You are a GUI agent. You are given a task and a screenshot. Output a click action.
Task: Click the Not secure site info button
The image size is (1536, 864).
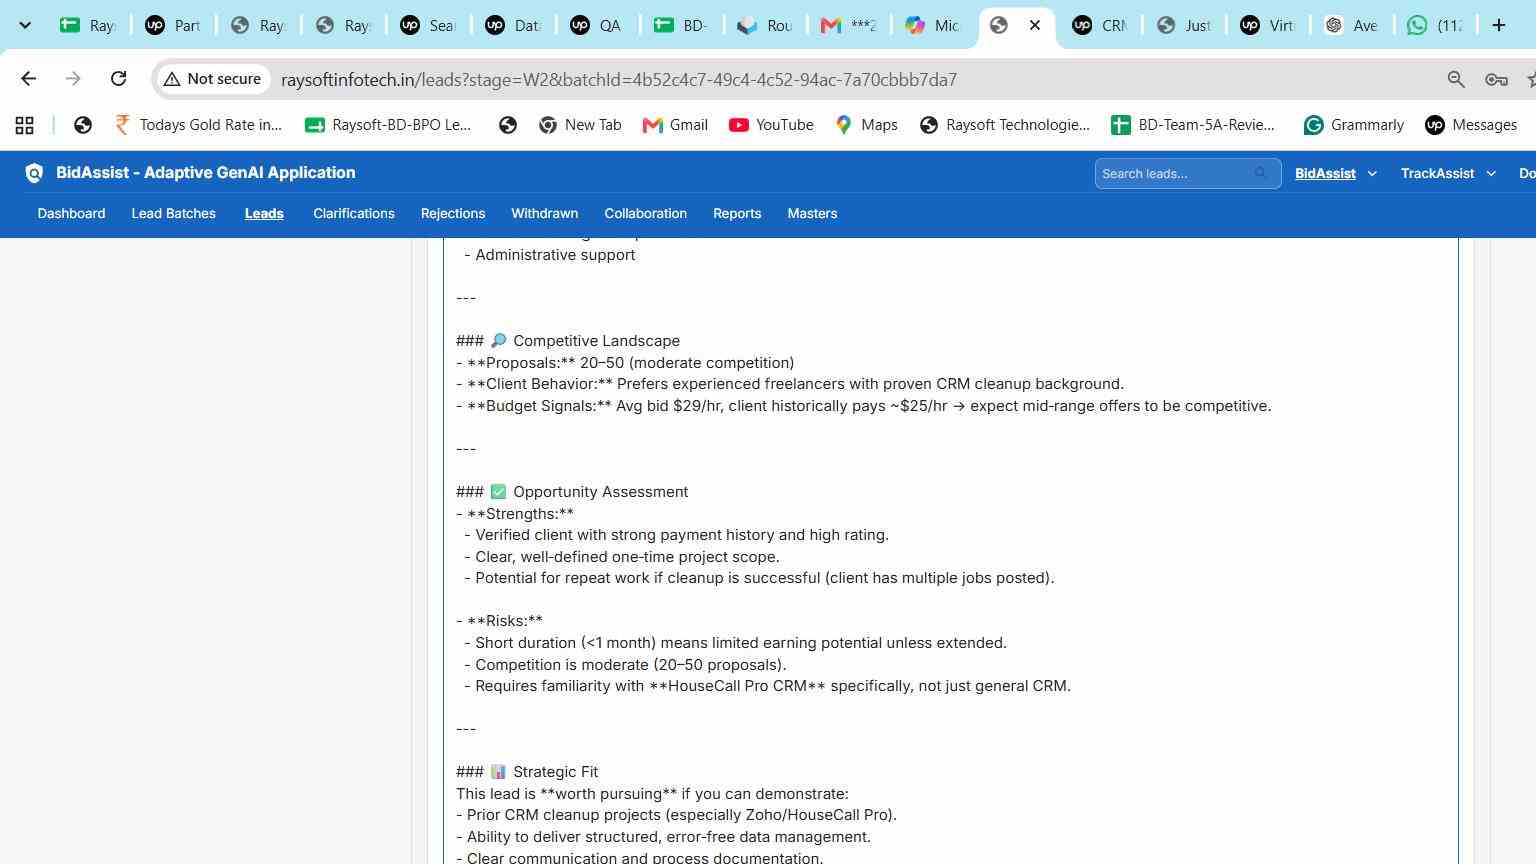click(x=212, y=79)
